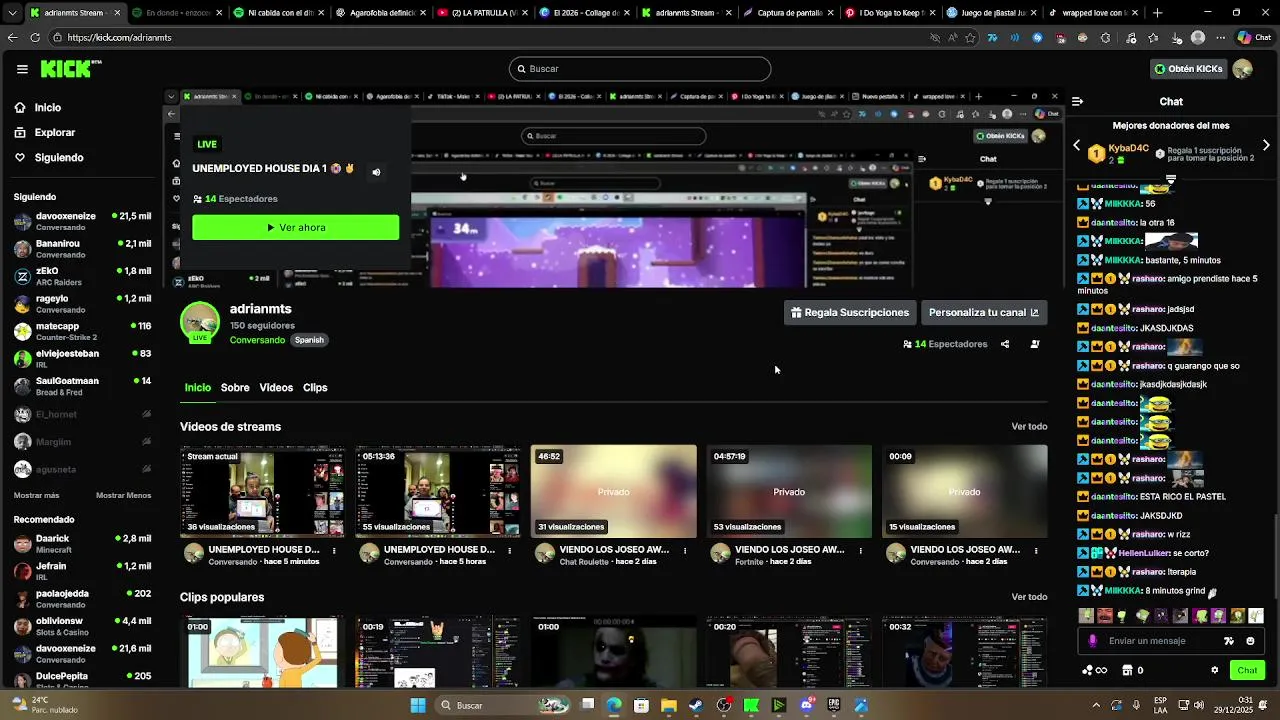This screenshot has width=1280, height=720.
Task: Click the Ver ahora watch button
Action: [x=295, y=227]
